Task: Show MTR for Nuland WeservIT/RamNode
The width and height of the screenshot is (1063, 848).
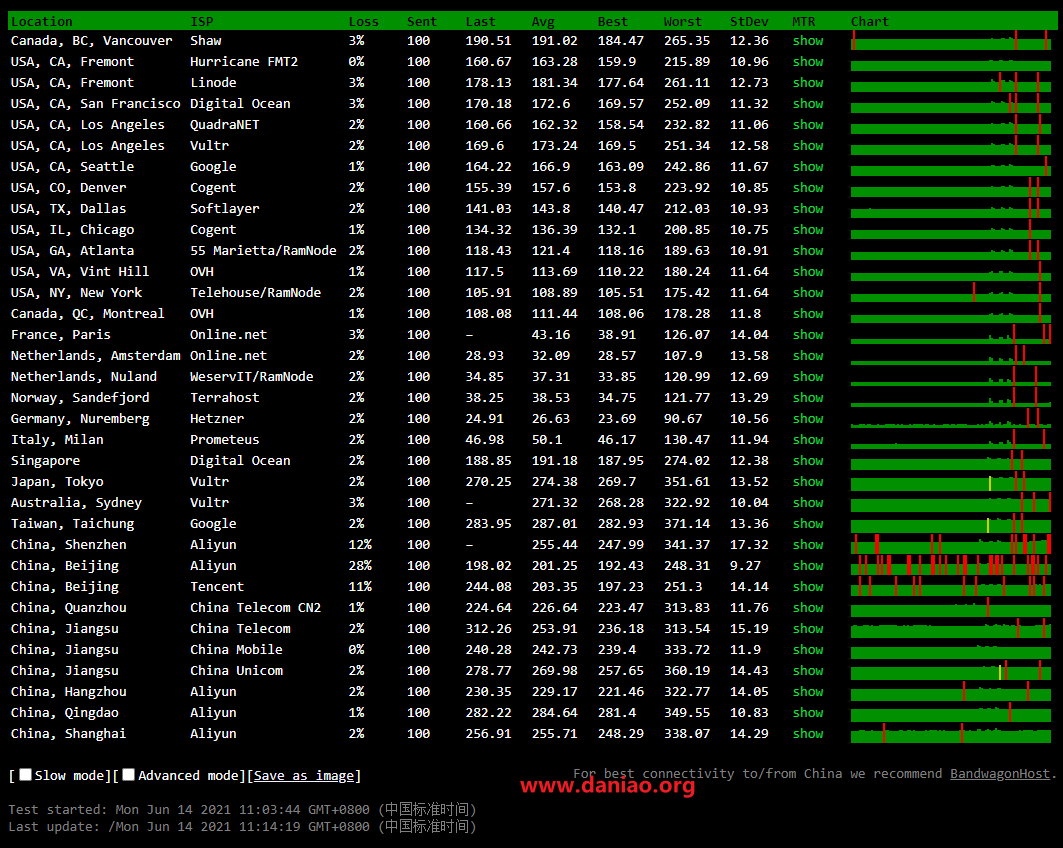Action: (x=808, y=377)
